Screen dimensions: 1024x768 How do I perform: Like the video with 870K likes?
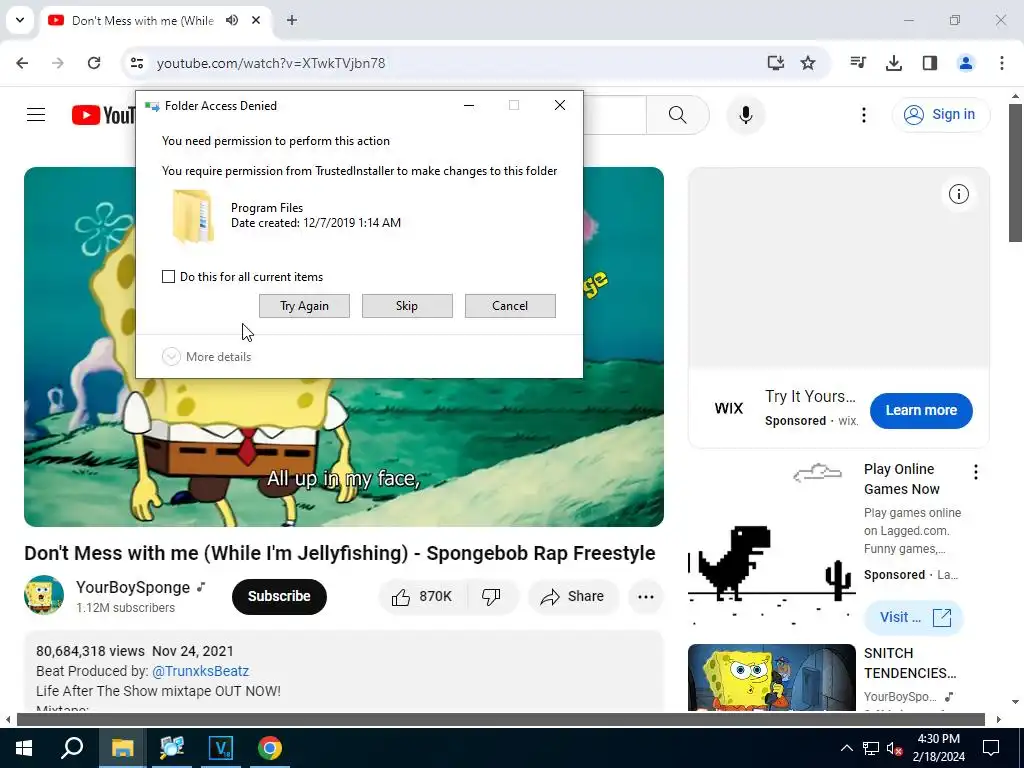coord(422,596)
